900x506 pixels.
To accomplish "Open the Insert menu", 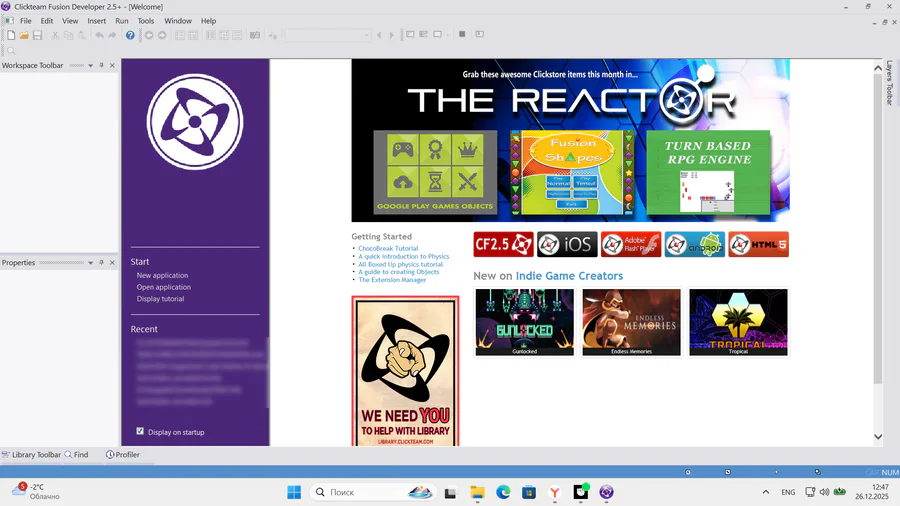I will [96, 21].
